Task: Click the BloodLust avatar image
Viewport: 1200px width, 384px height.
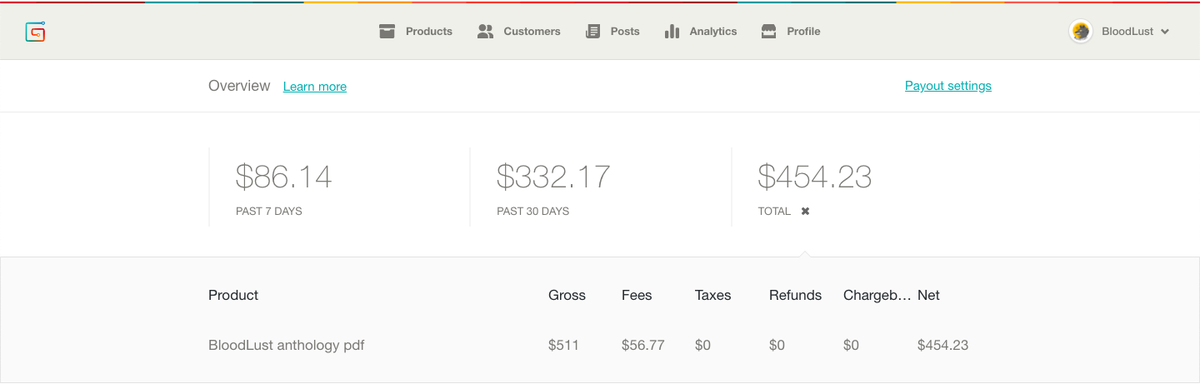Action: coord(1081,32)
